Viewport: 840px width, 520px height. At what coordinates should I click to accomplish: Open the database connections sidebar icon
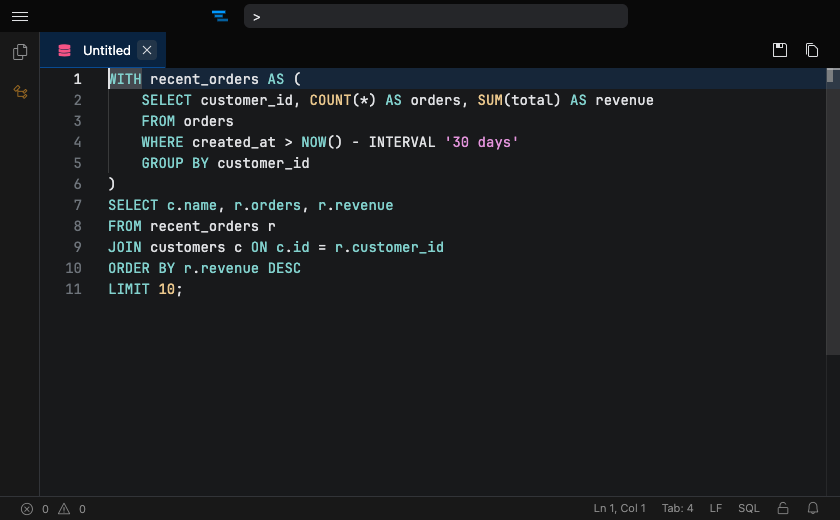[x=20, y=92]
